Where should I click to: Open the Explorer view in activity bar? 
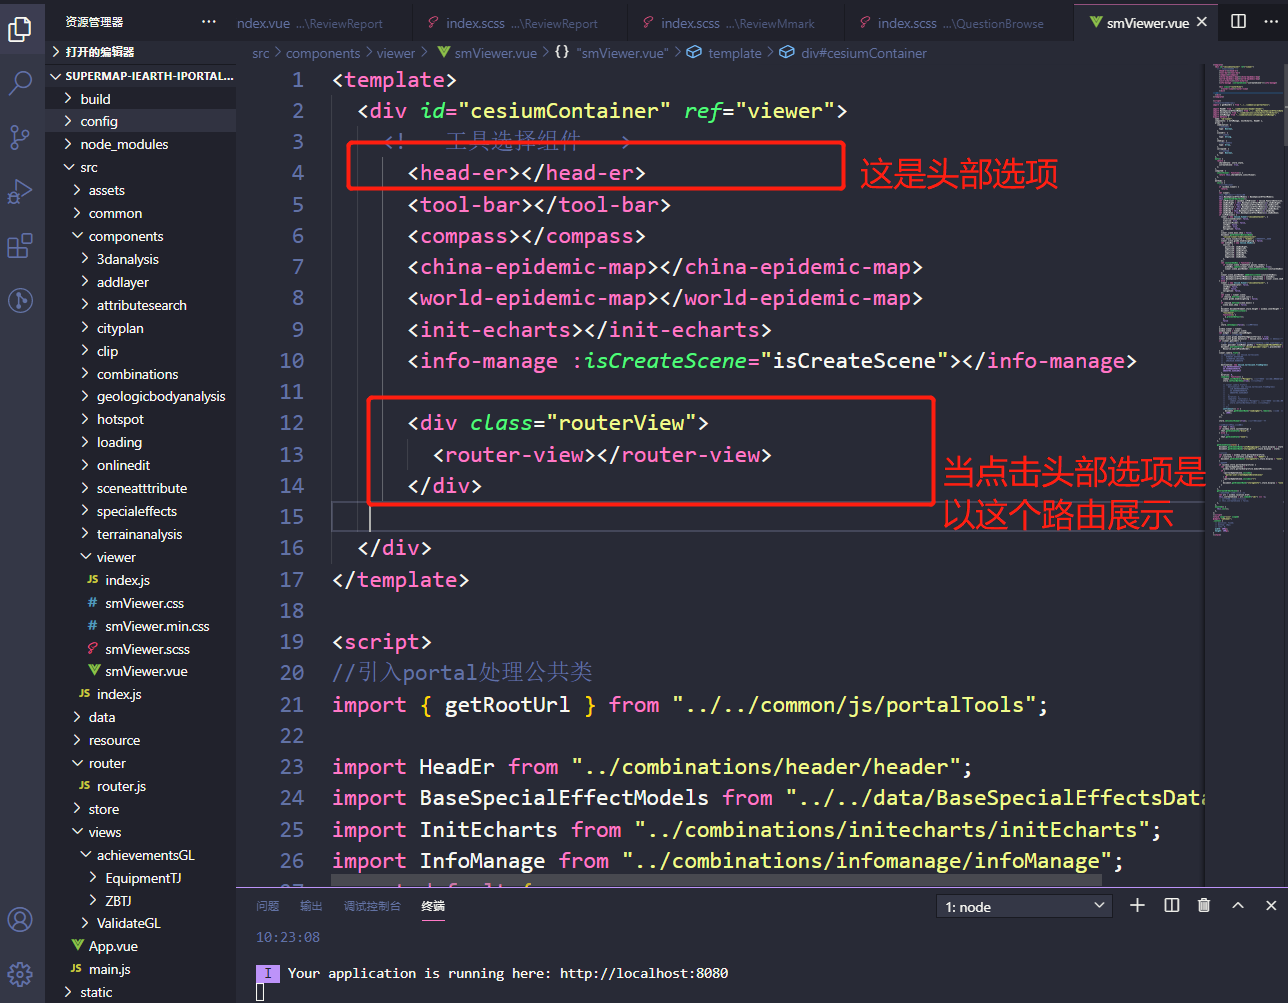click(20, 30)
